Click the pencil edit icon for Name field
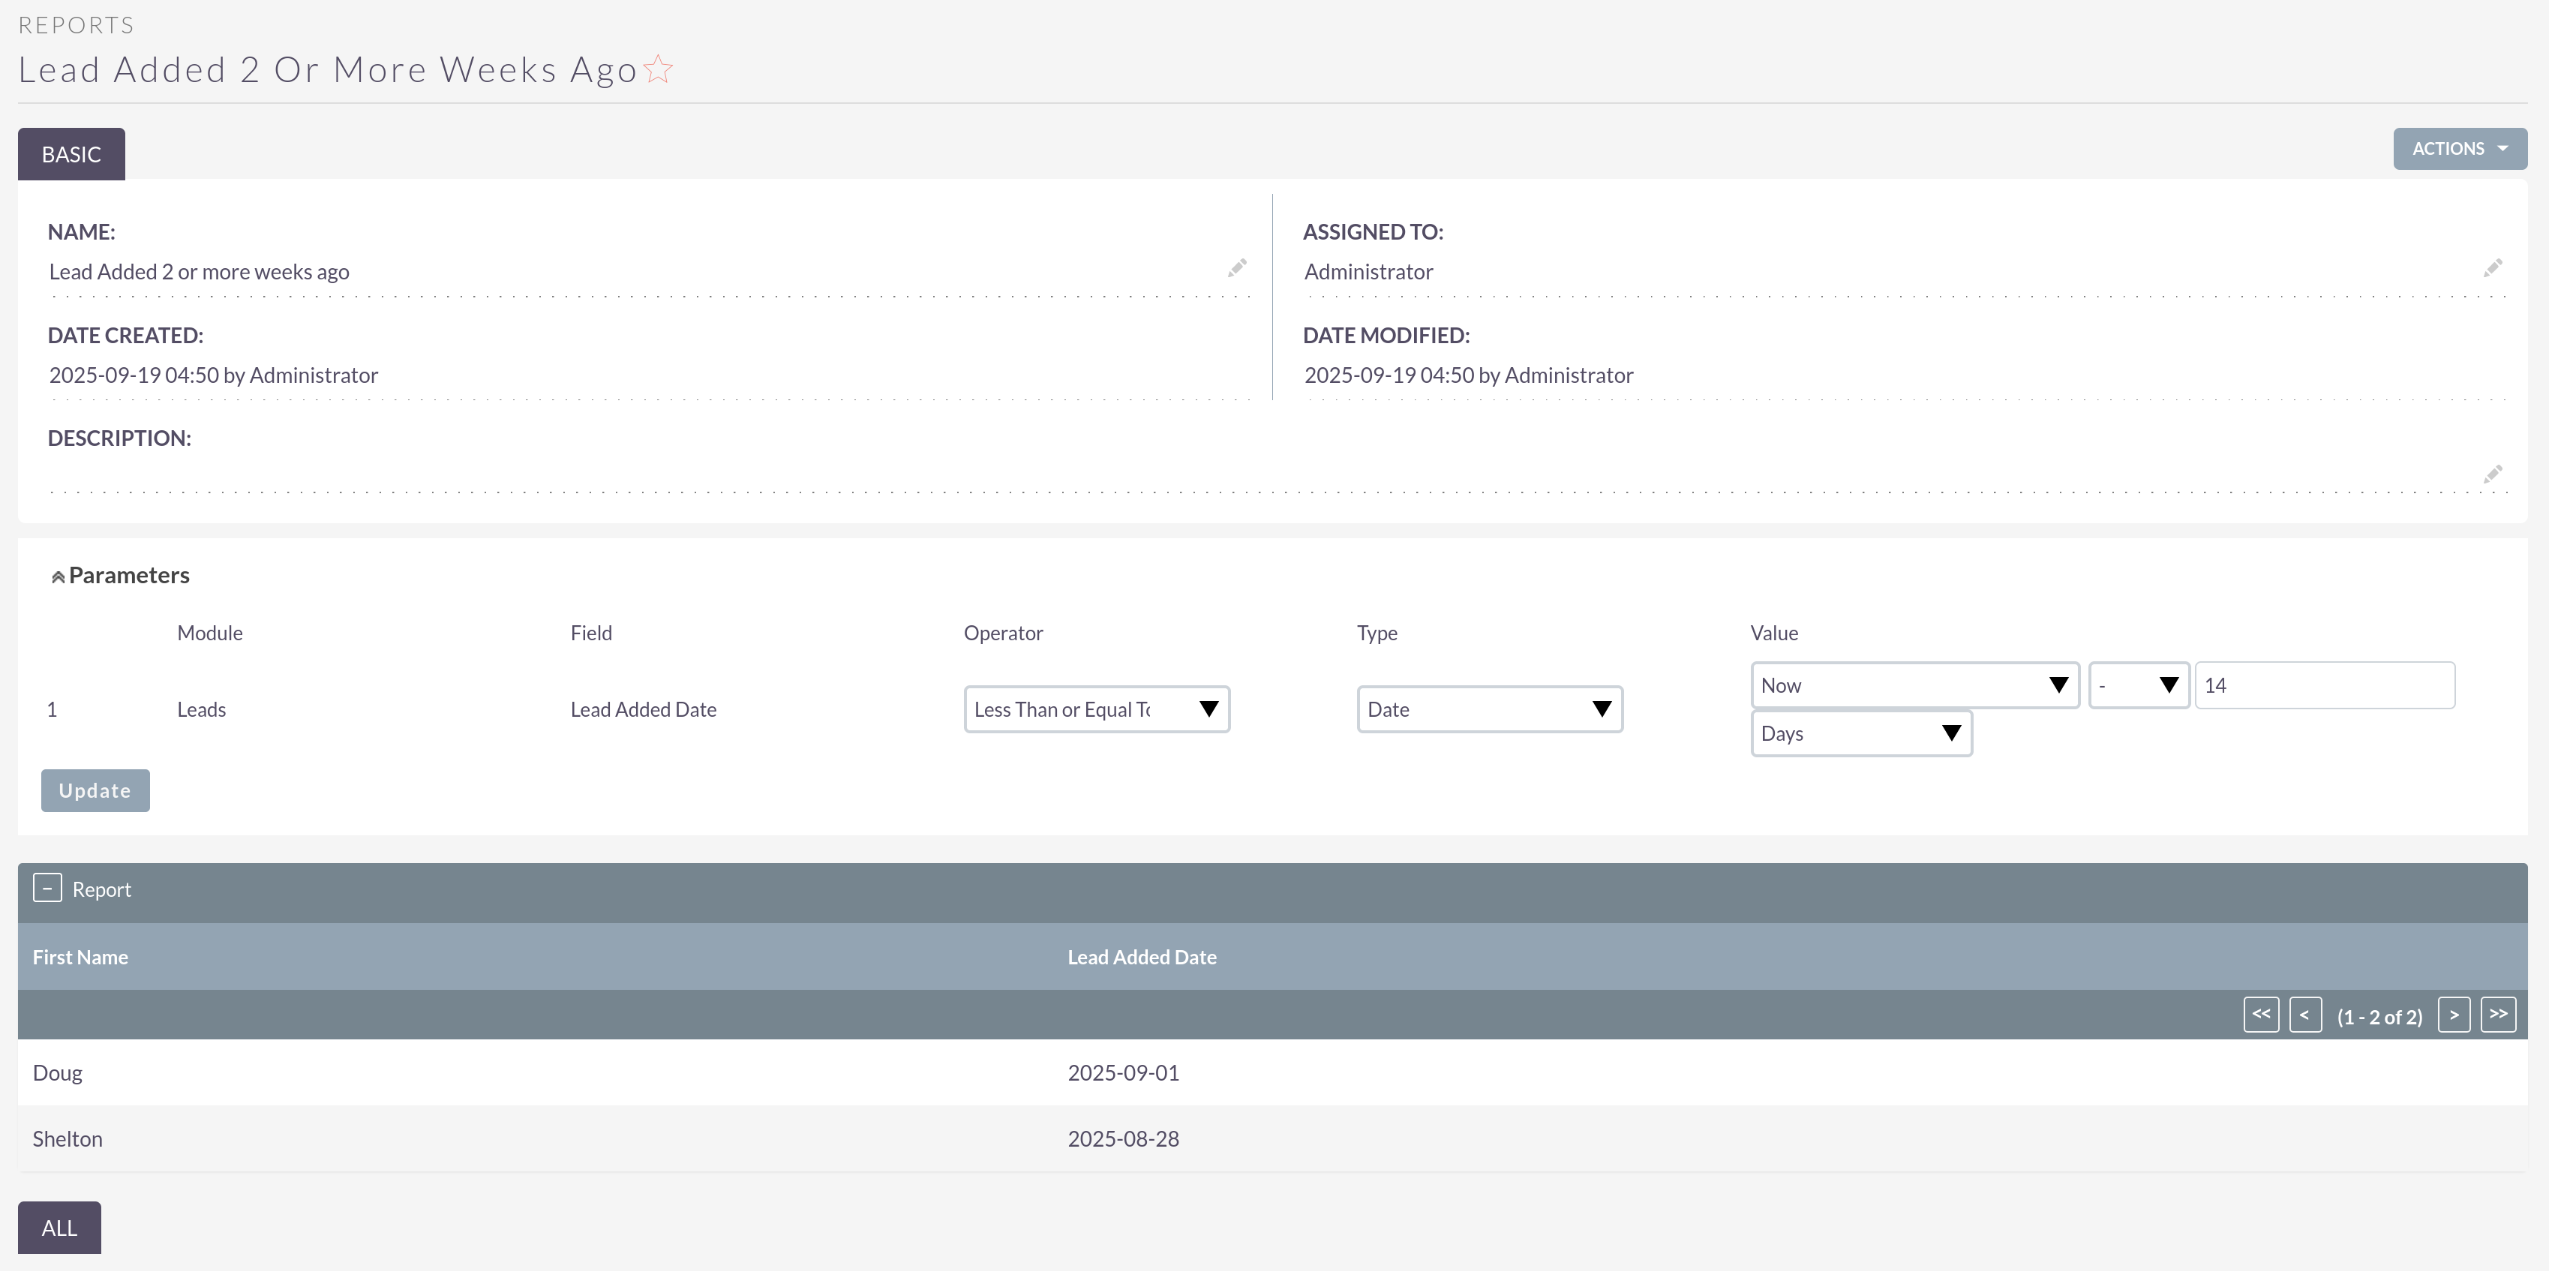 (x=1237, y=268)
